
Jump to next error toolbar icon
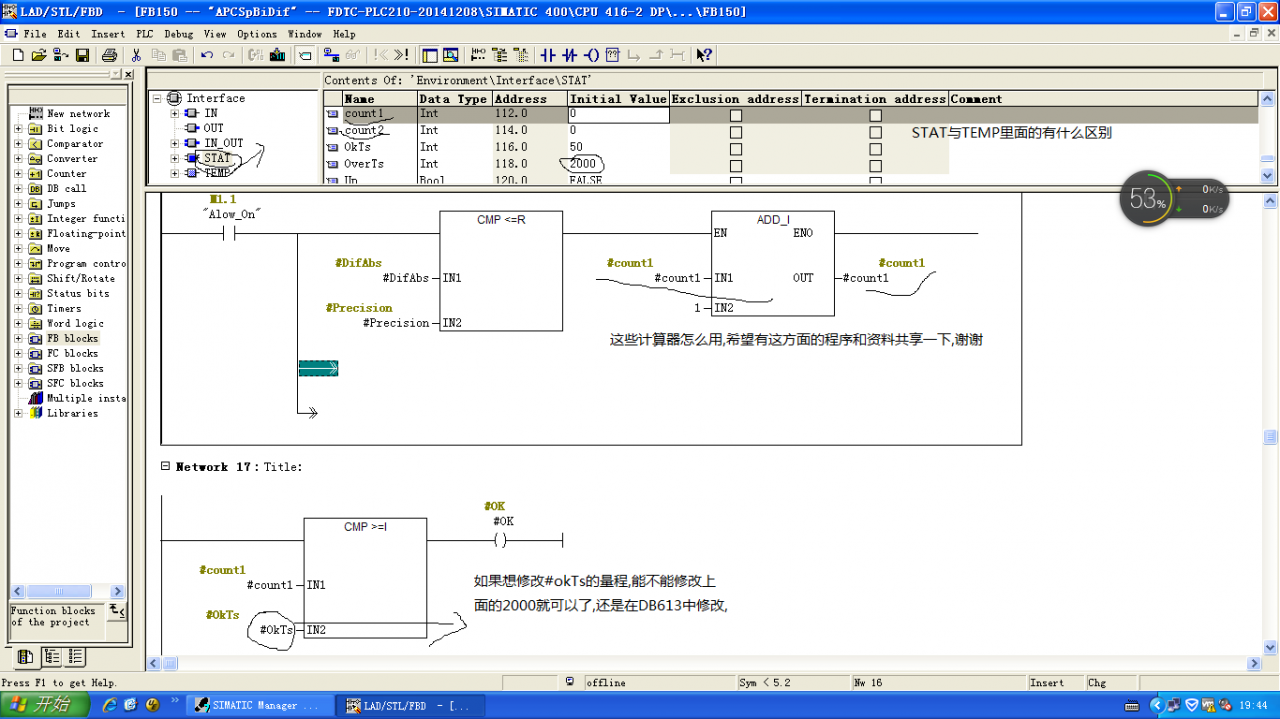tap(401, 55)
